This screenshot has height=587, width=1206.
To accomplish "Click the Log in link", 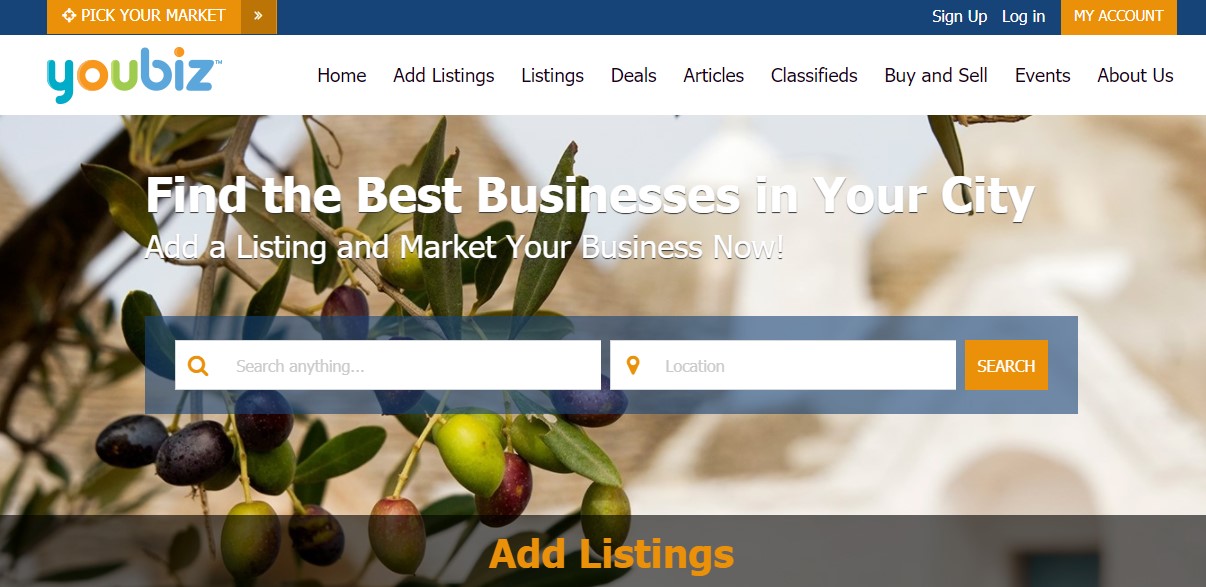I will pos(1023,16).
